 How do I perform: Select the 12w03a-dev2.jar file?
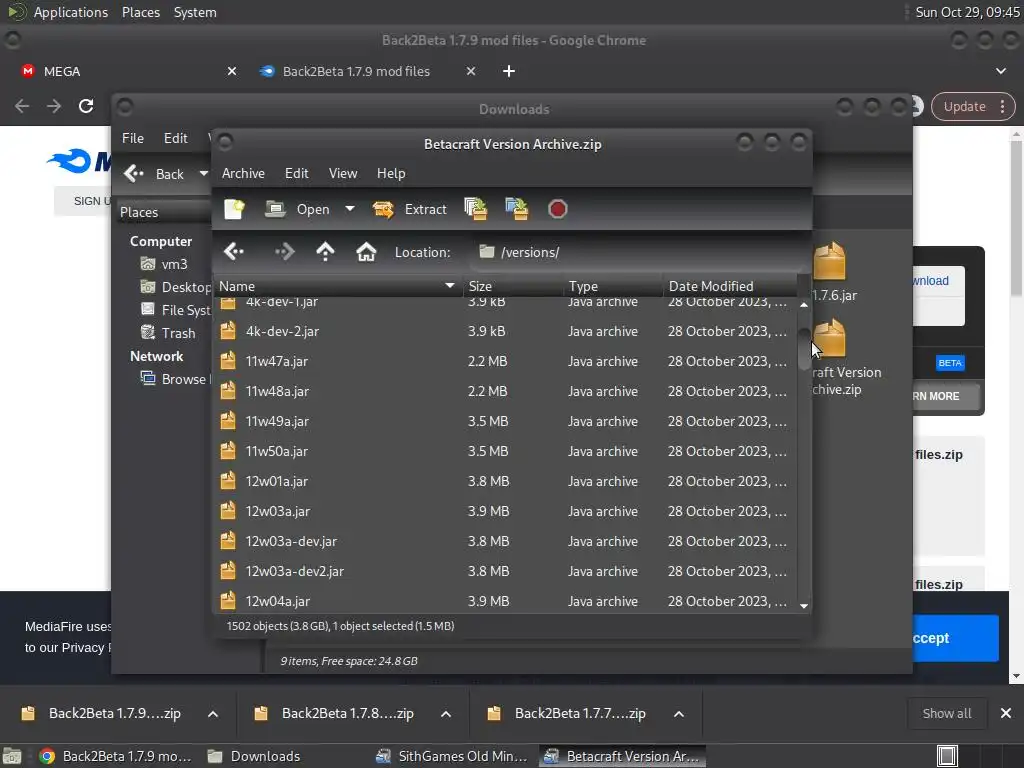pos(505,571)
